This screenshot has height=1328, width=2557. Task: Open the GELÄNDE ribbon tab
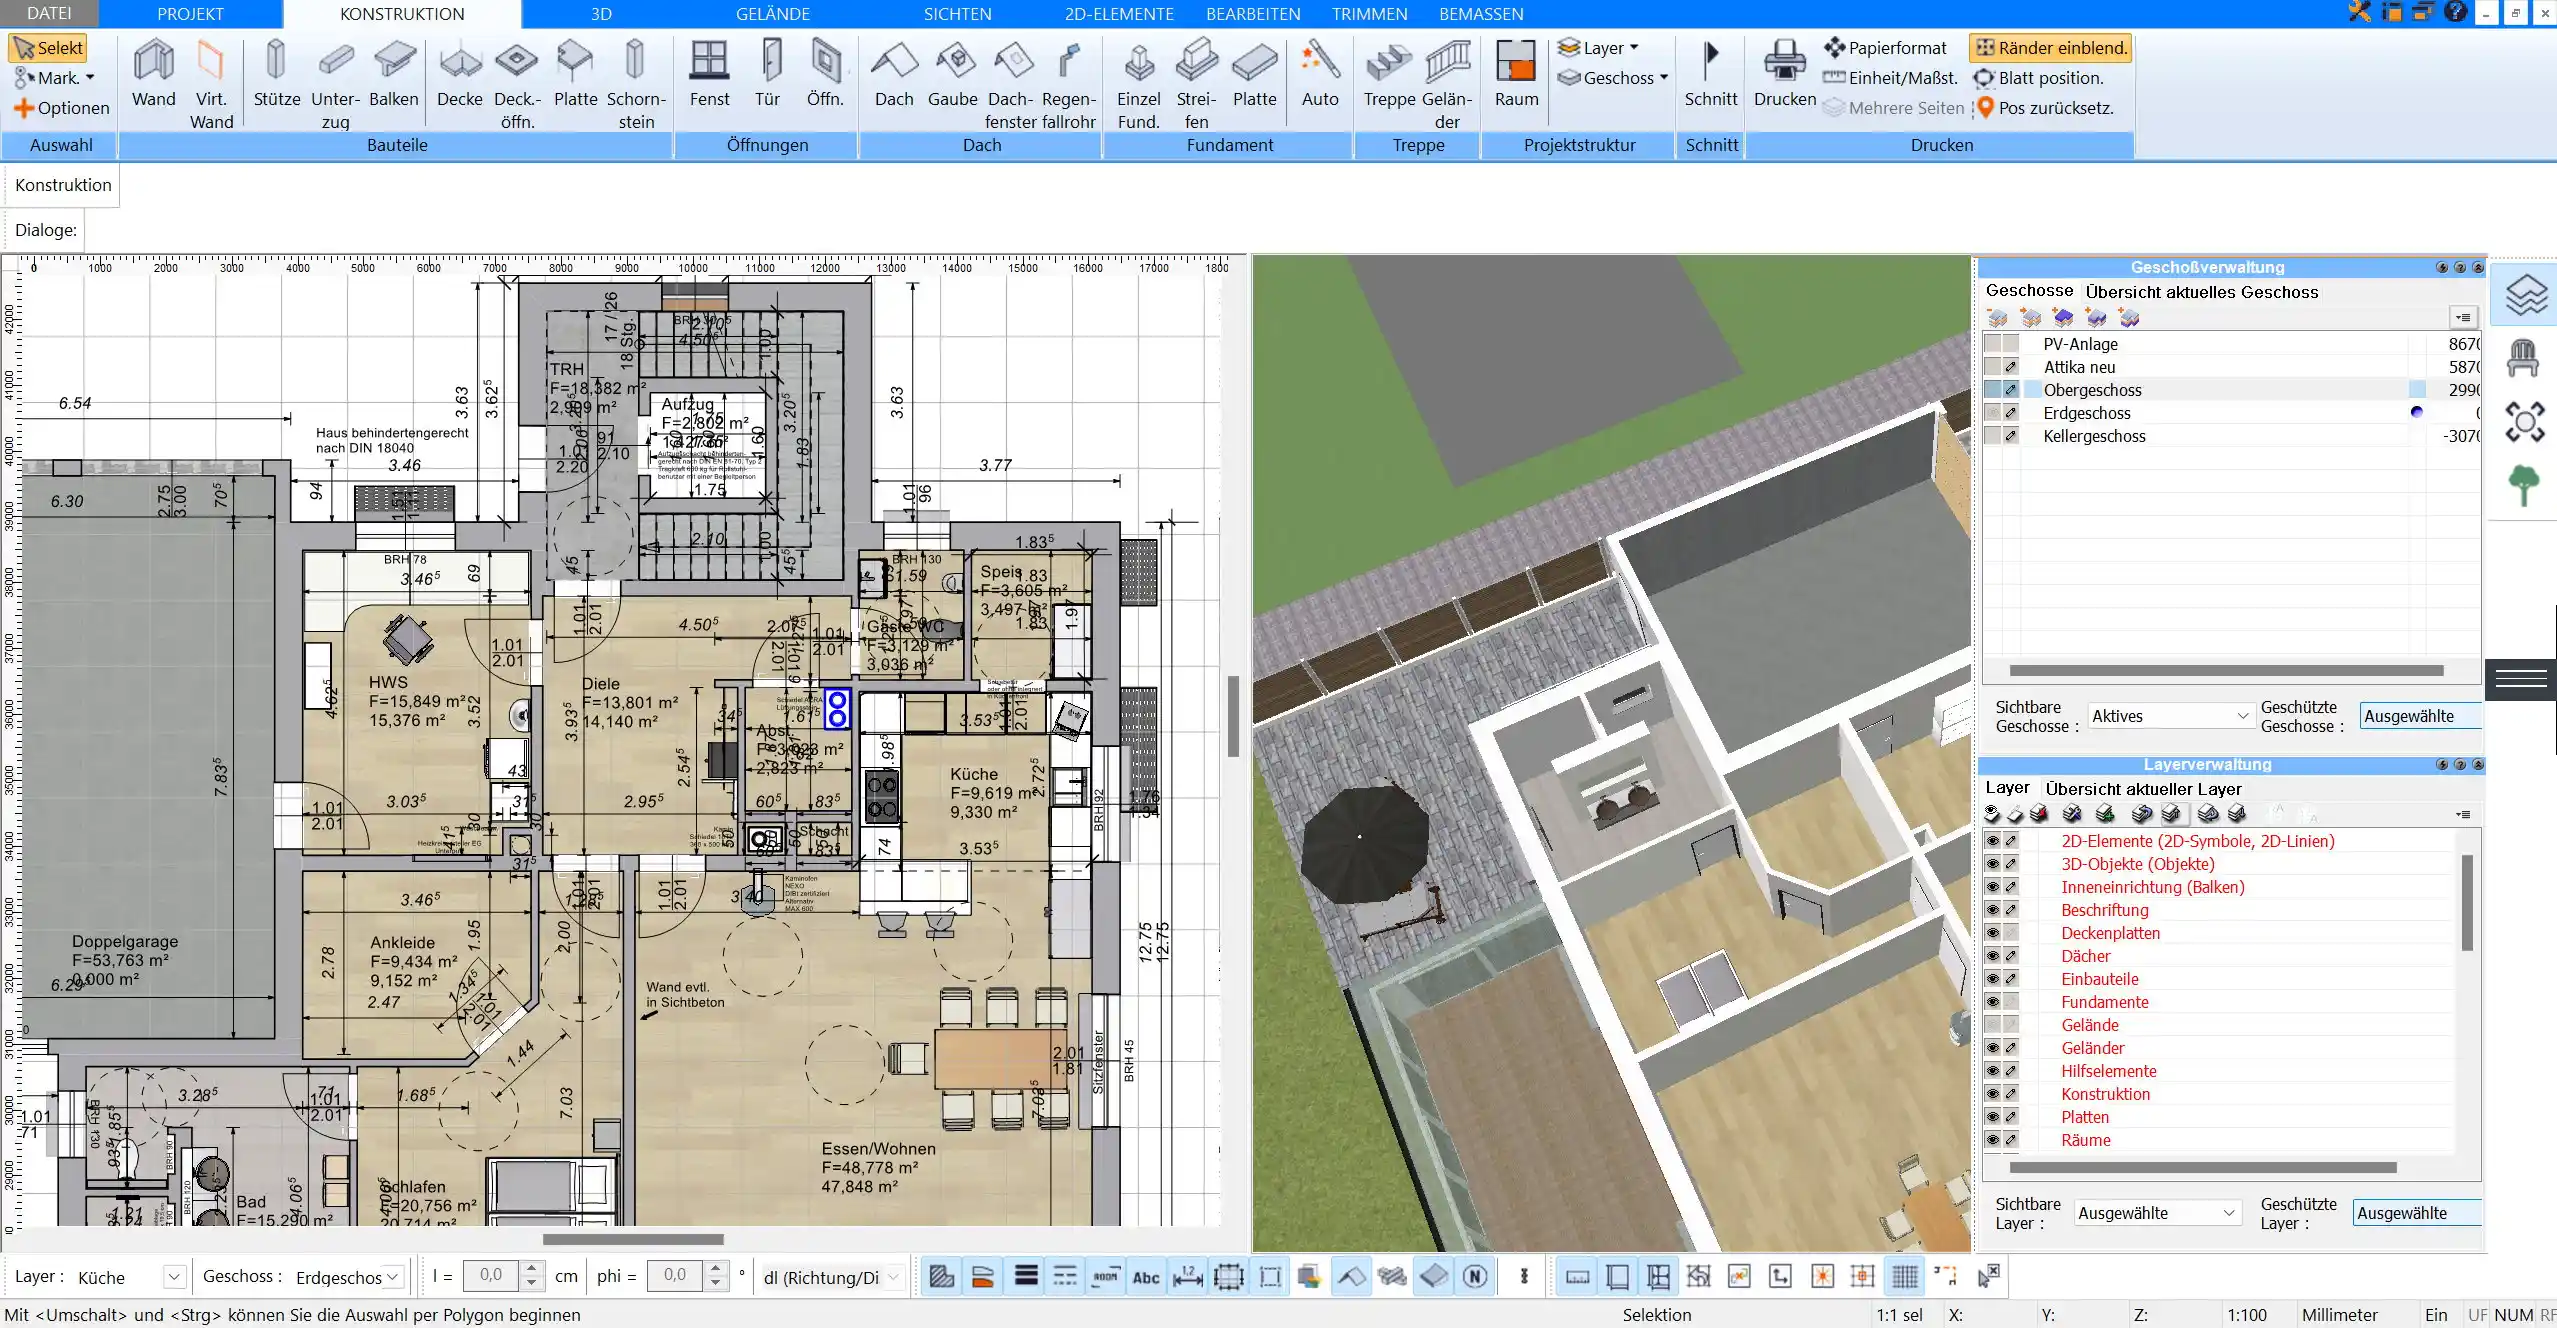pyautogui.click(x=773, y=13)
